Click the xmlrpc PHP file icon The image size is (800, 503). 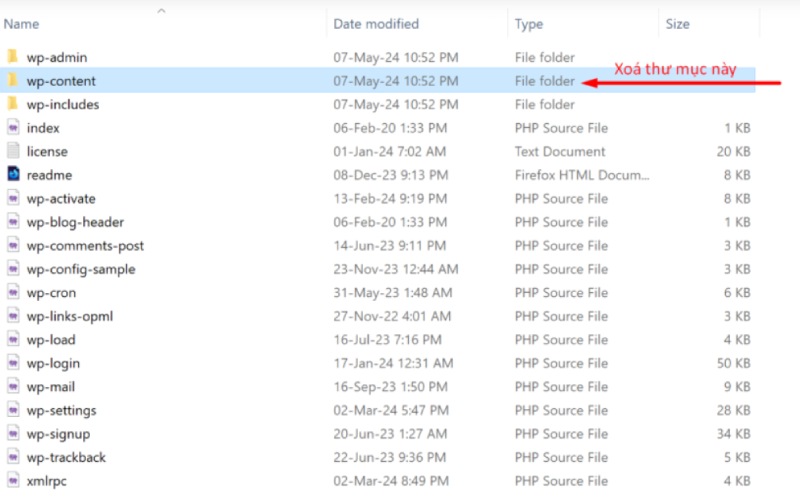[x=13, y=481]
